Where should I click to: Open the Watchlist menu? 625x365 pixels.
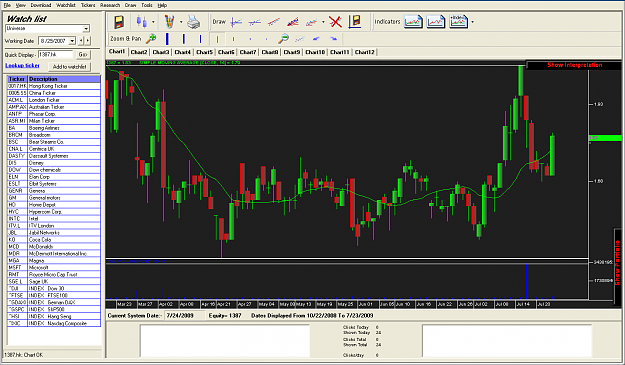click(x=66, y=5)
